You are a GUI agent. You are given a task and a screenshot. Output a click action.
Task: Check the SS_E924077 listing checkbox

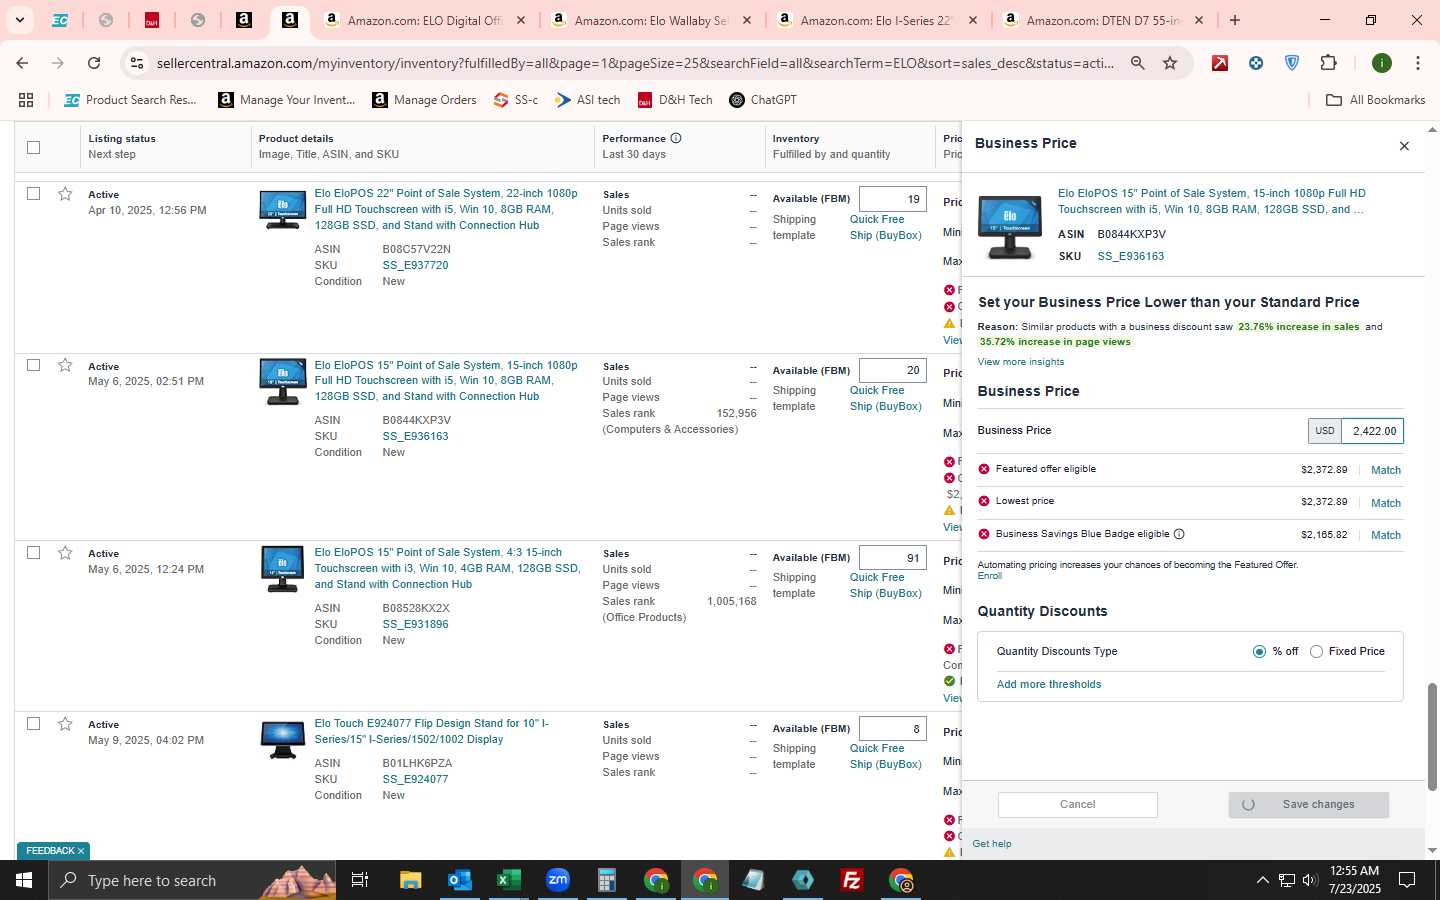[x=33, y=724]
